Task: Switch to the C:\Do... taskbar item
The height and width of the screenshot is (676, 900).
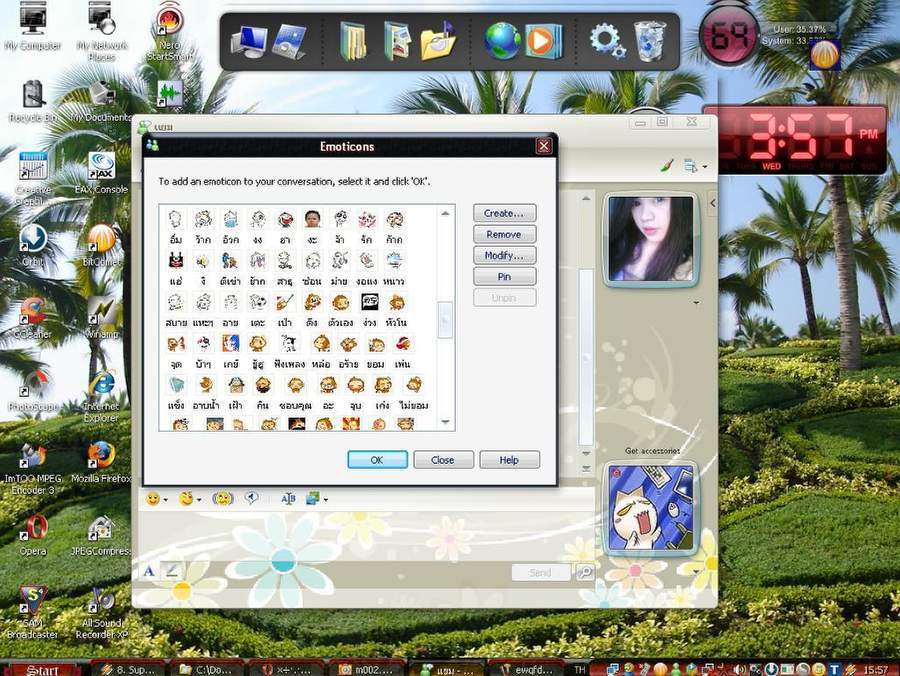Action: point(207,669)
